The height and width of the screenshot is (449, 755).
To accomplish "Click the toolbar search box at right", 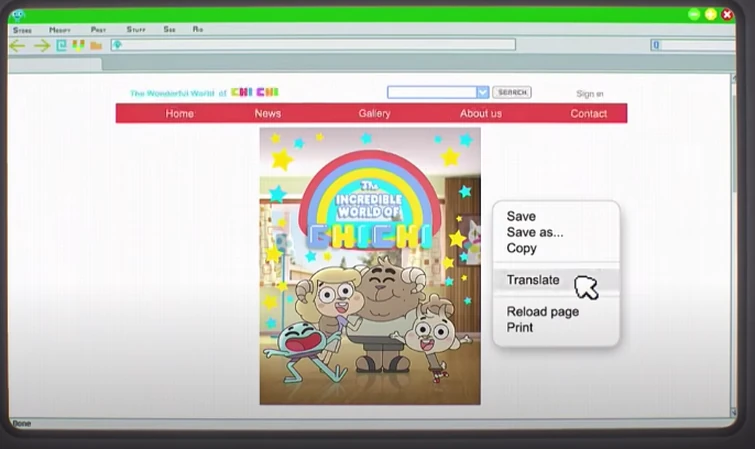I will [693, 45].
